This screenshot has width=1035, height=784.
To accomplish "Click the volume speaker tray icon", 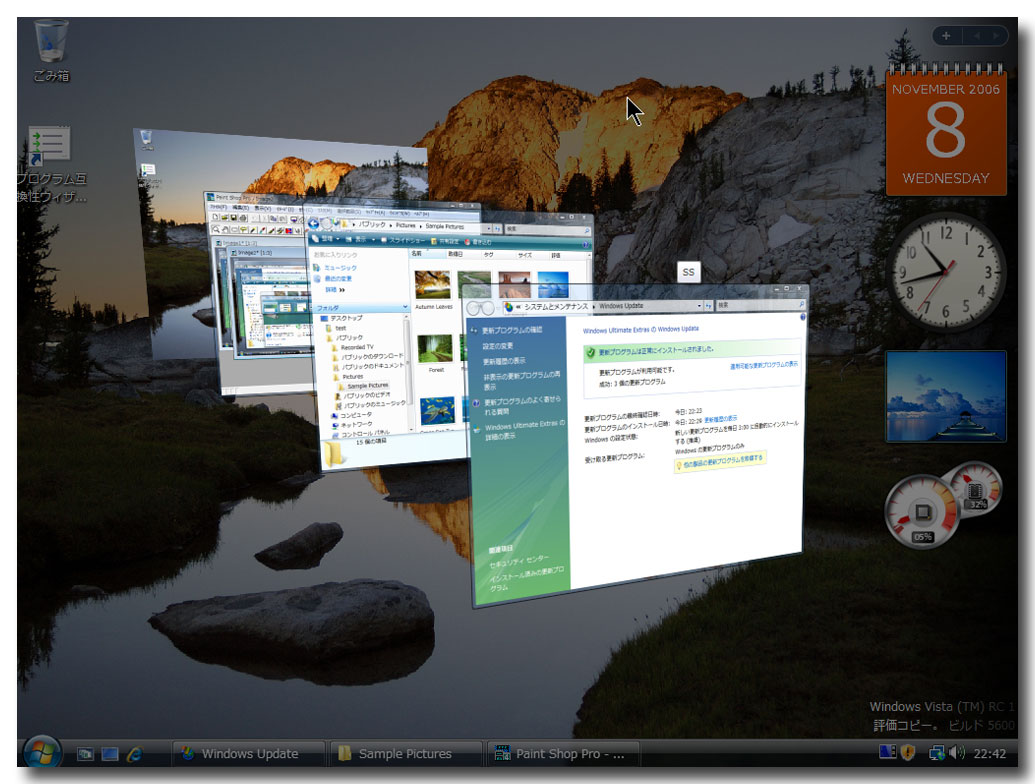I will pos(956,752).
